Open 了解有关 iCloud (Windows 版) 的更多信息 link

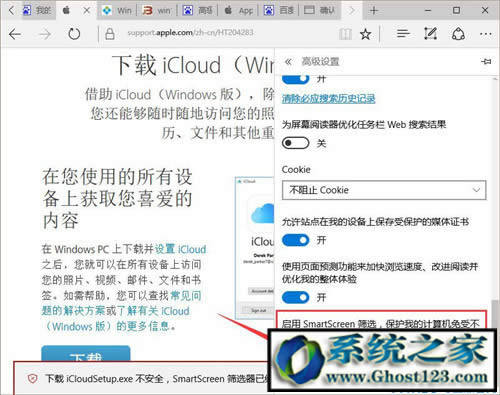(115, 318)
